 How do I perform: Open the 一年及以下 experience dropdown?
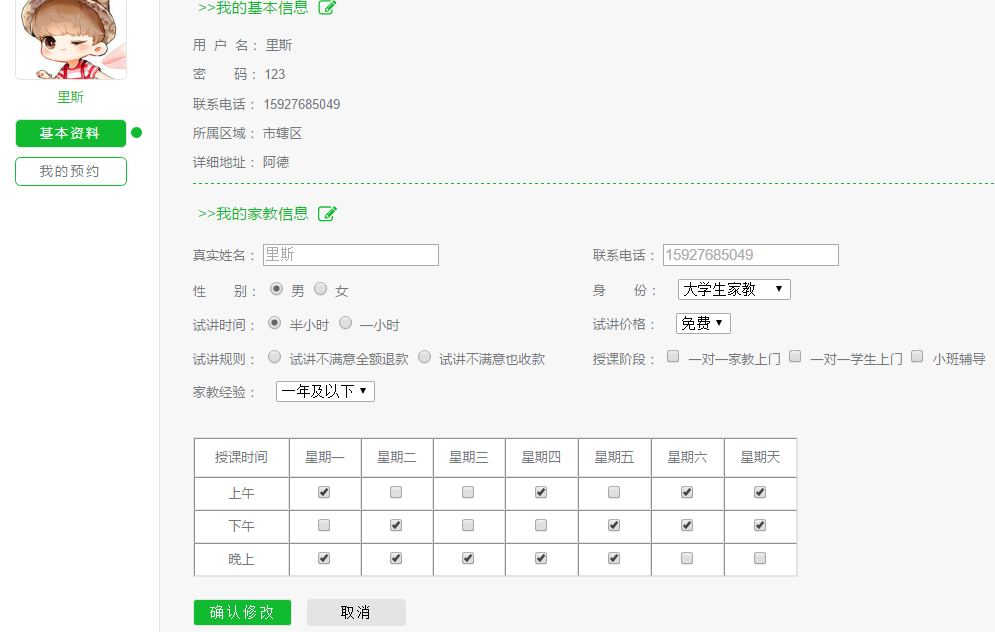[x=325, y=392]
